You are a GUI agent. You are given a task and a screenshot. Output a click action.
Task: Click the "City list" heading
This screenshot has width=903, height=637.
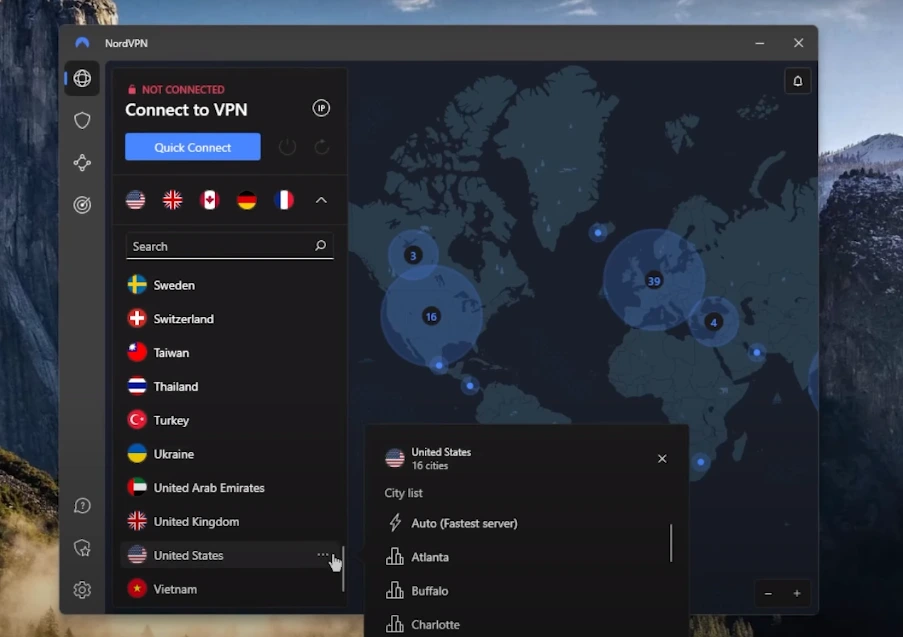tap(403, 493)
